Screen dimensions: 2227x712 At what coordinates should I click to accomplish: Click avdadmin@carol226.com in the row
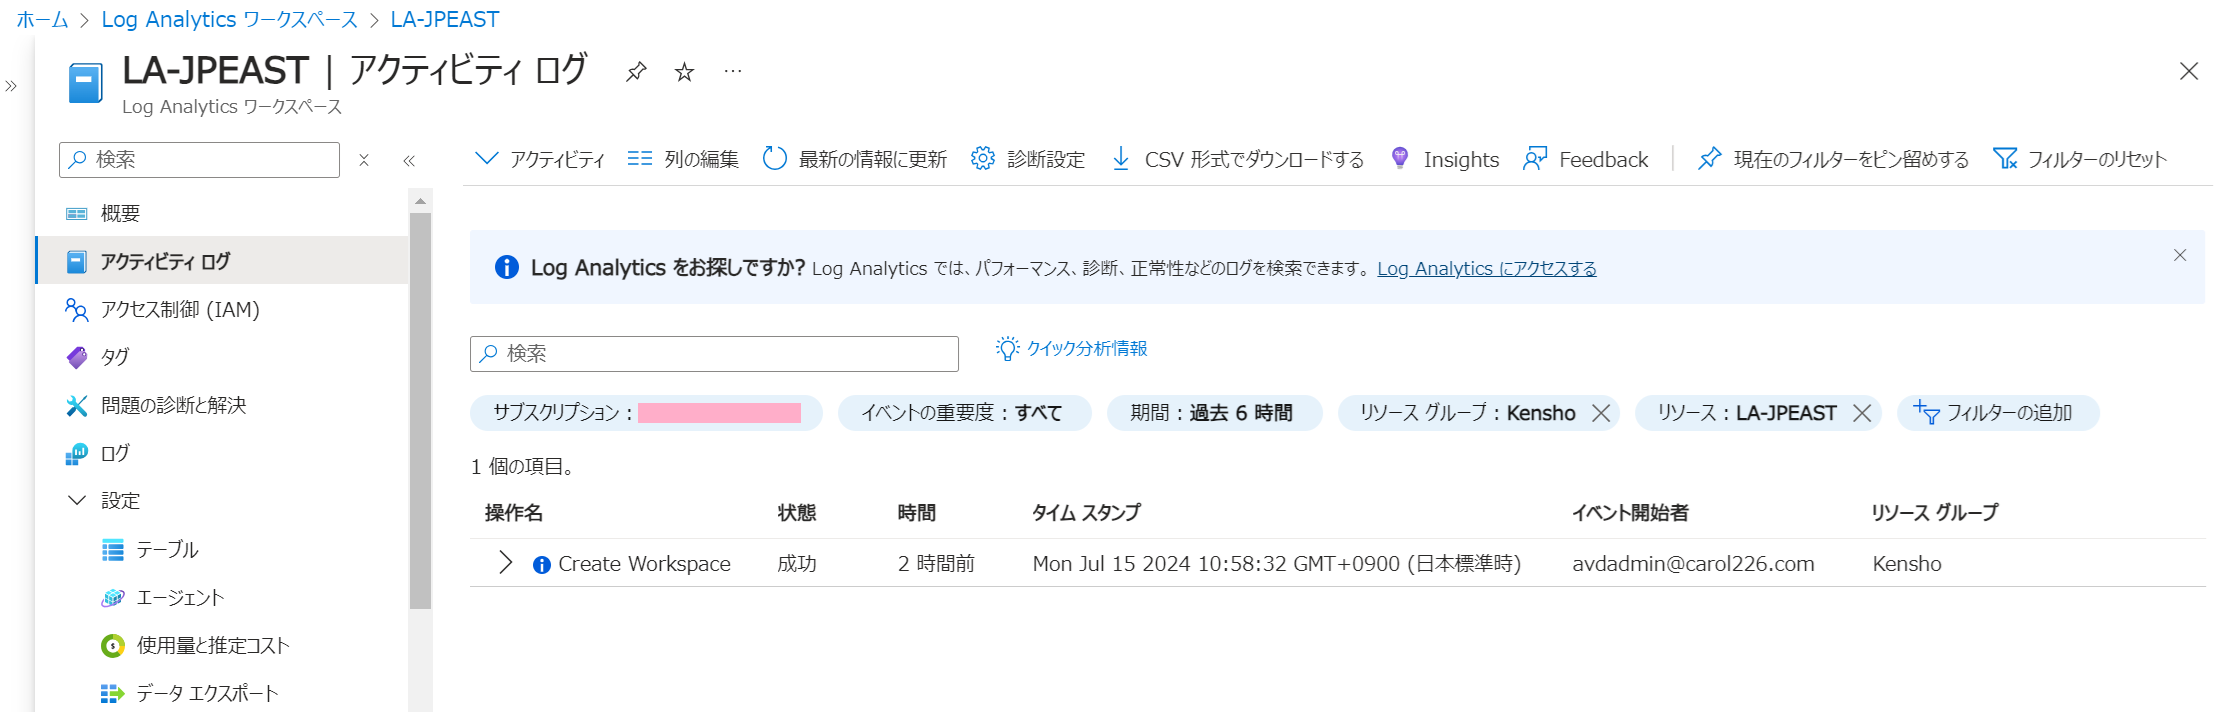(1693, 564)
